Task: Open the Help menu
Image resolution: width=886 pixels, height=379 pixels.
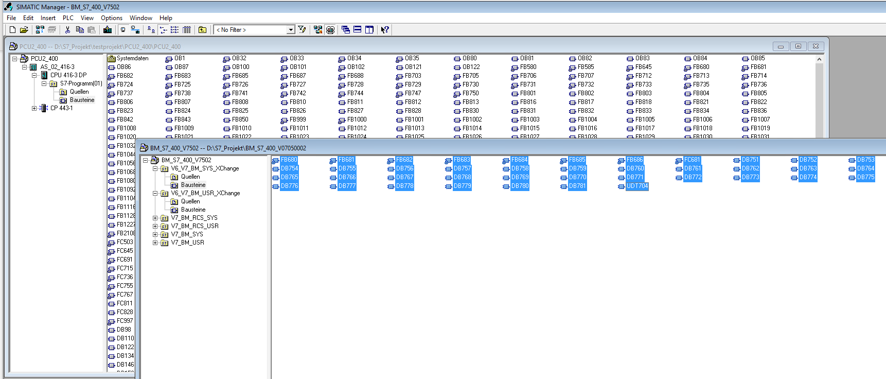Action: (166, 18)
